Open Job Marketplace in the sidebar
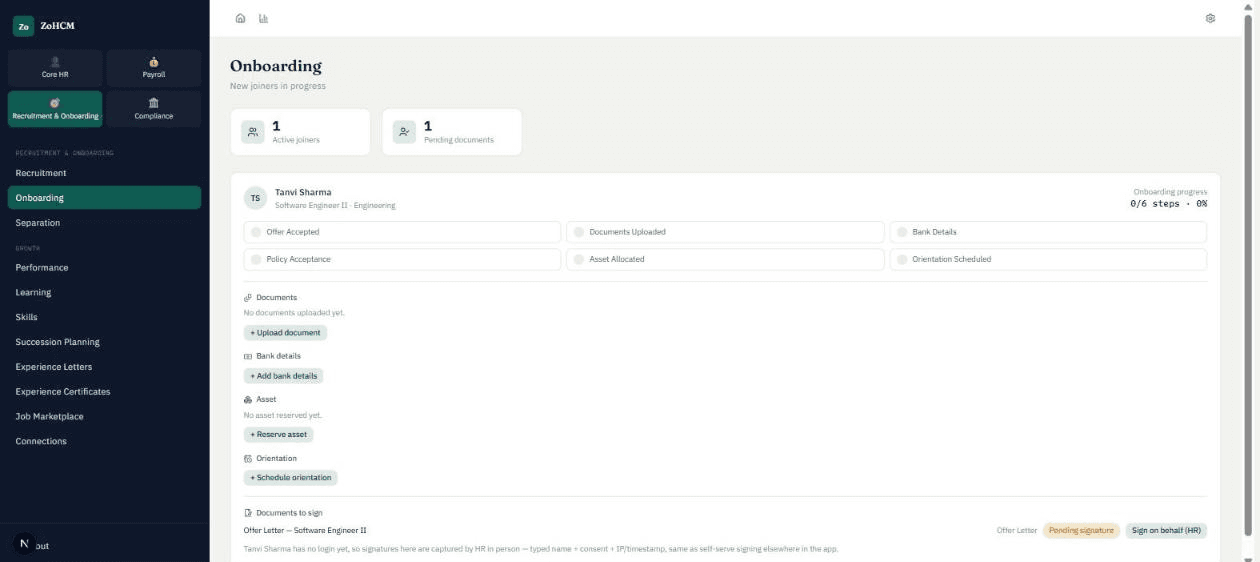 coord(104,417)
